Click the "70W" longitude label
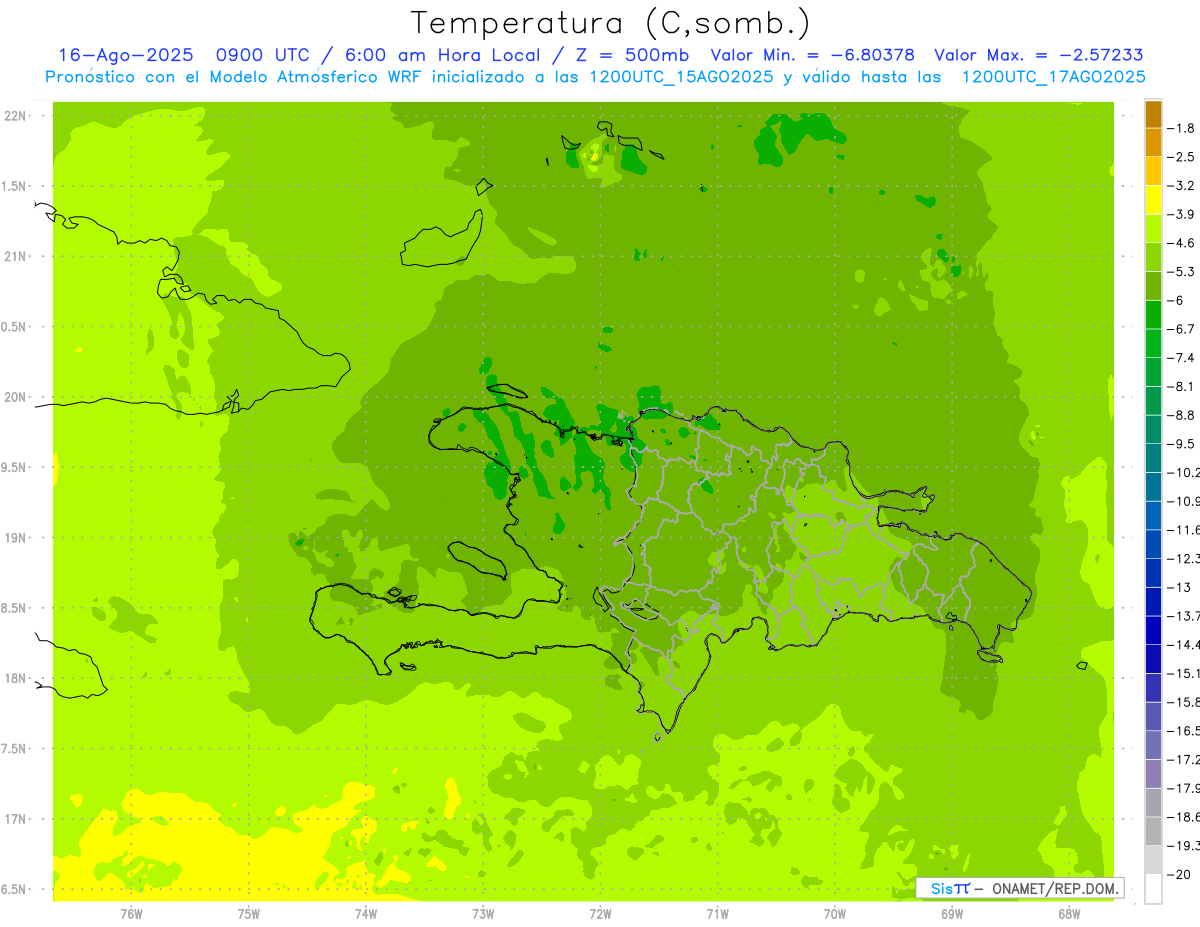1200x927 pixels. 835,914
